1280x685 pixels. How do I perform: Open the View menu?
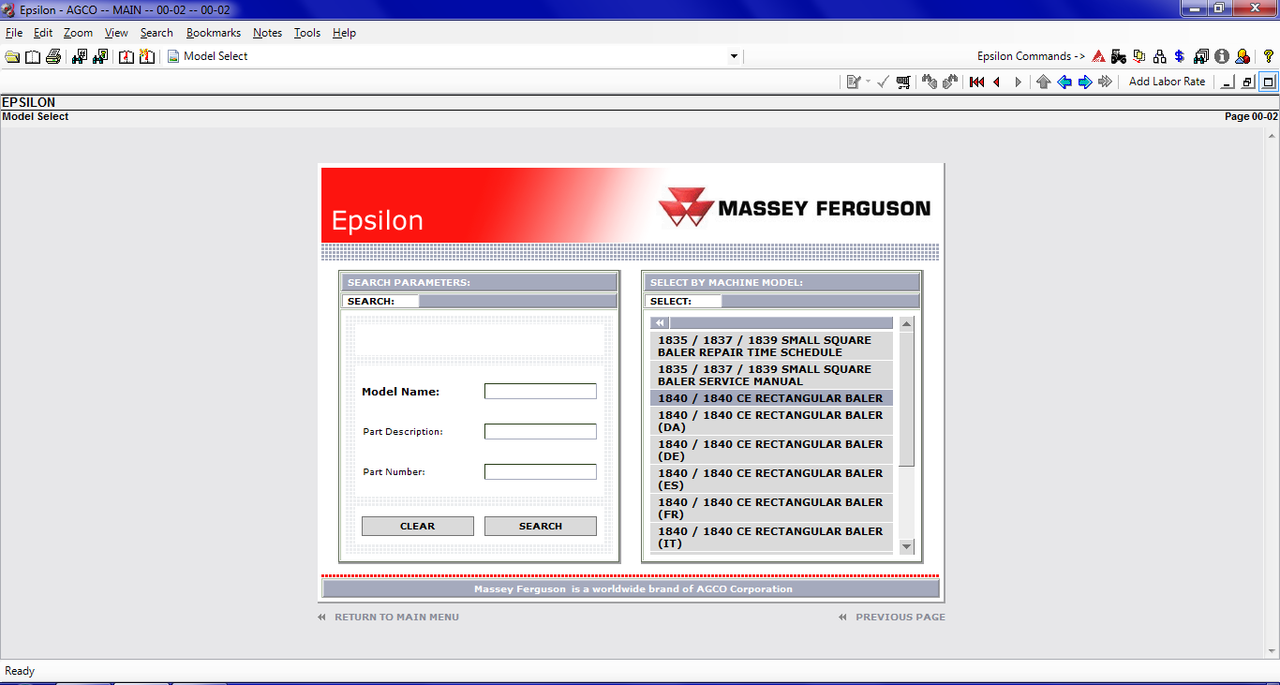(x=116, y=33)
